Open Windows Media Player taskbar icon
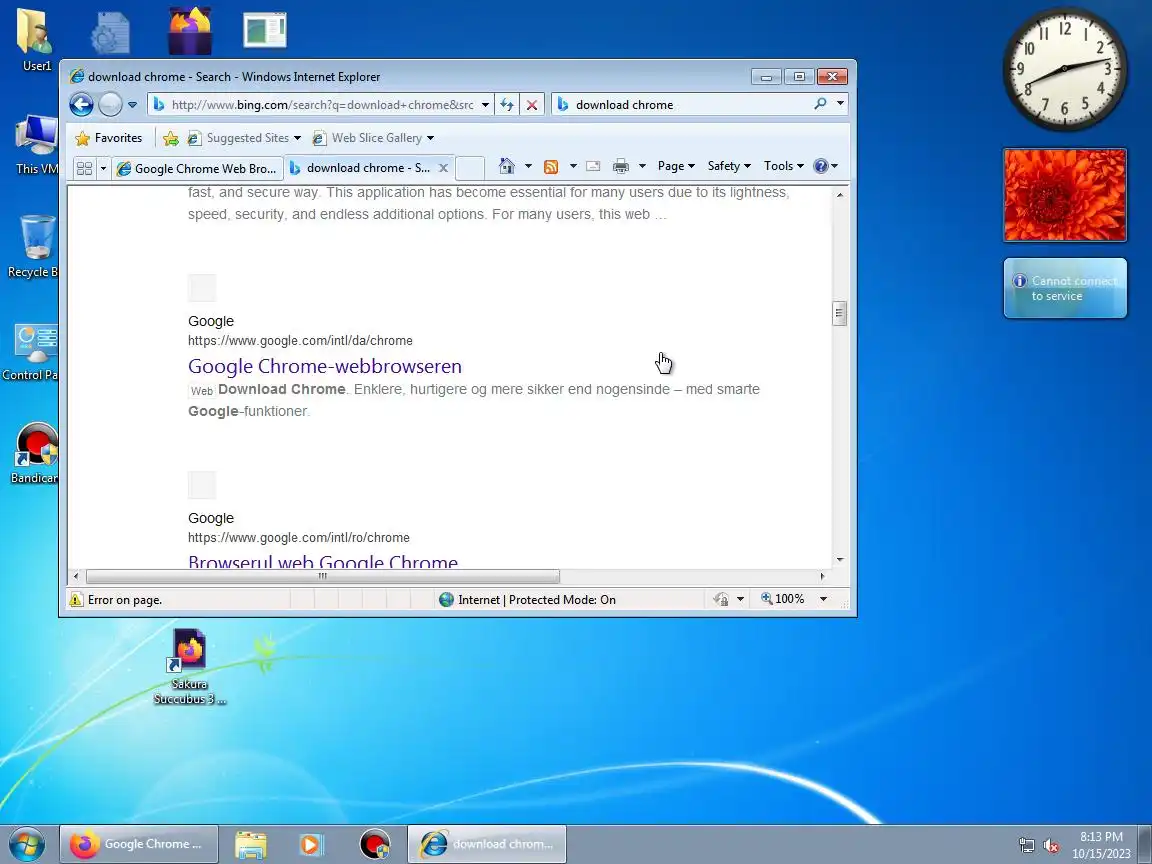The image size is (1152, 864). 312,844
